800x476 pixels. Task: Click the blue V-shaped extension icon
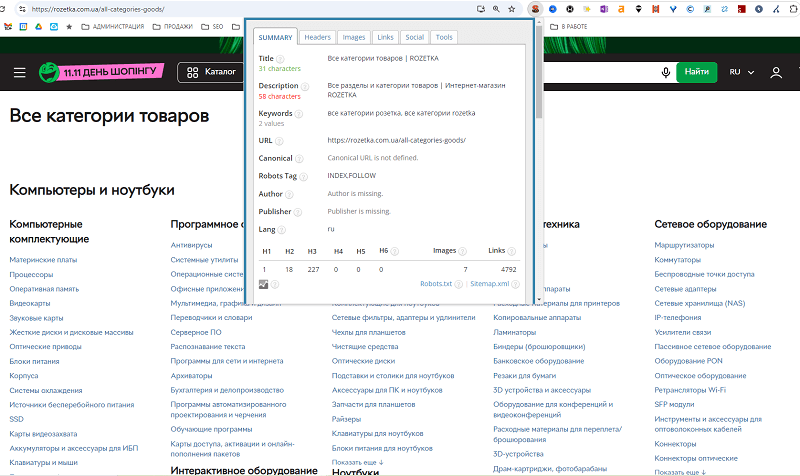[x=673, y=9]
